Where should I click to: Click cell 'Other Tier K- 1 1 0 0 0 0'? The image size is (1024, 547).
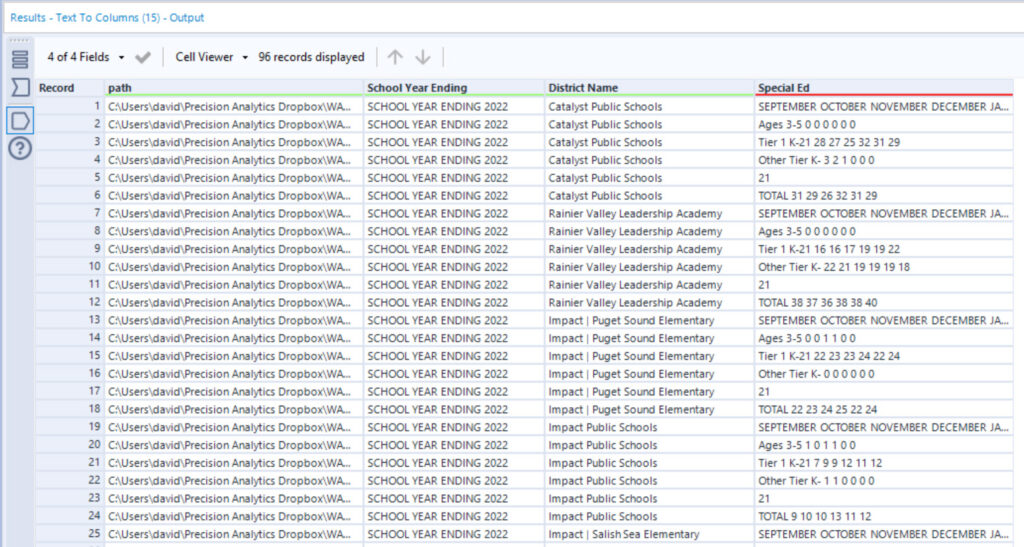[884, 481]
